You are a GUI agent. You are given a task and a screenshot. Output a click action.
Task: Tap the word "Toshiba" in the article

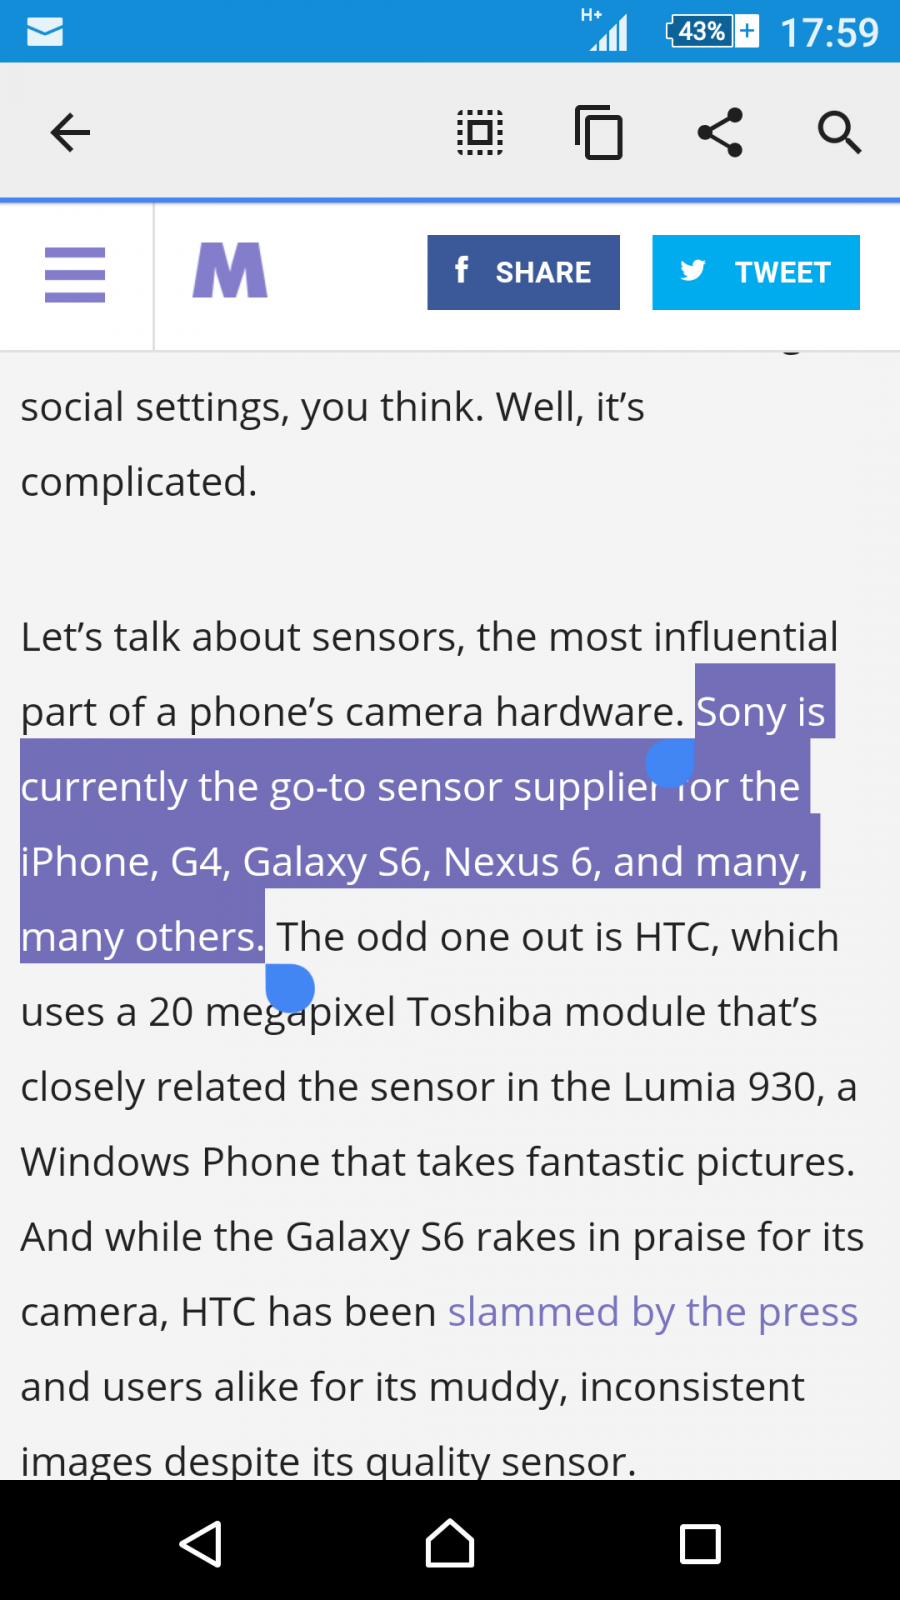click(479, 1012)
